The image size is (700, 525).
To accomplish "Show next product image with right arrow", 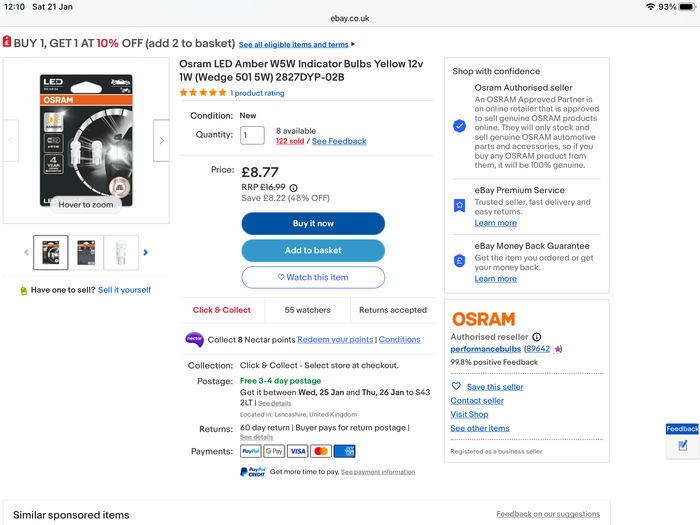I will pyautogui.click(x=161, y=141).
